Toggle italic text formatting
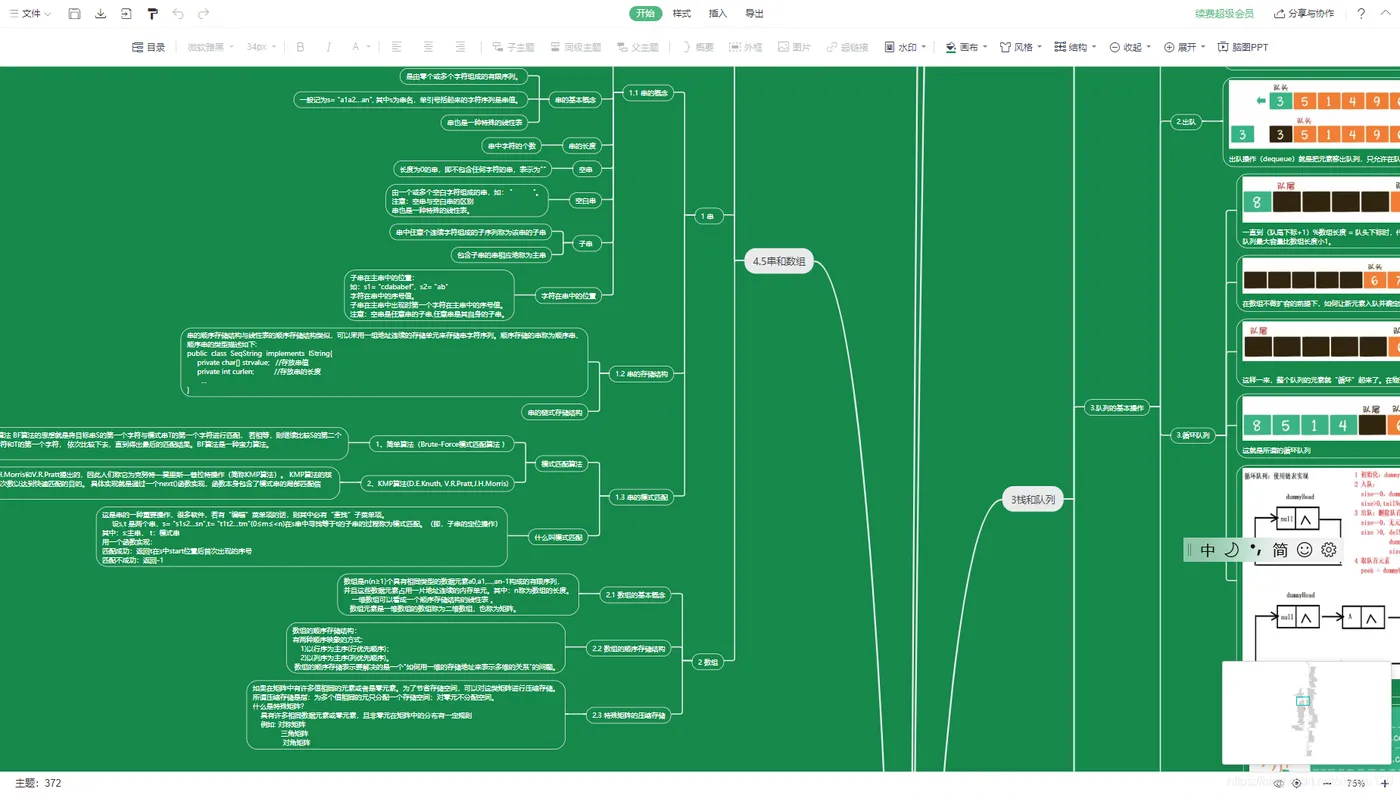Screen dimensions: 1400x795 click(328, 47)
